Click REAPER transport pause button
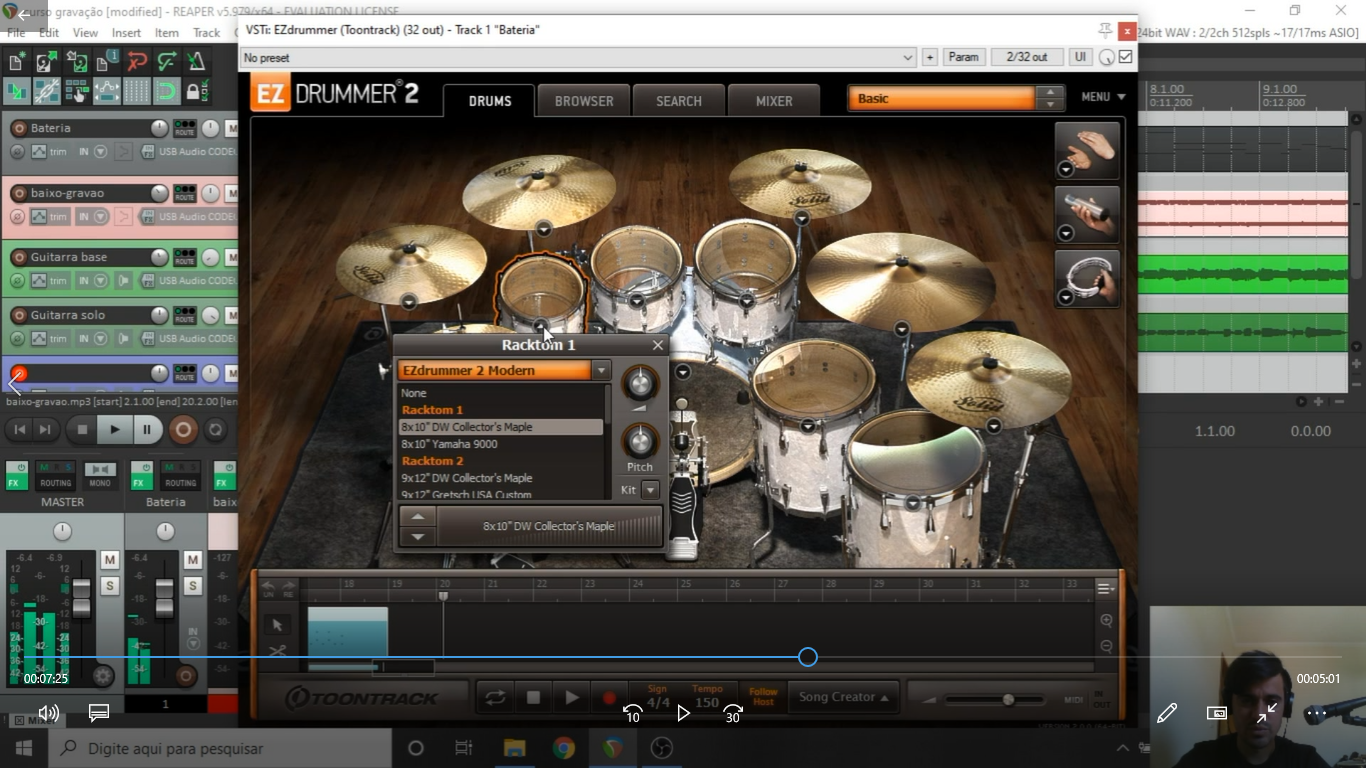Viewport: 1366px width, 768px height. pyautogui.click(x=146, y=430)
